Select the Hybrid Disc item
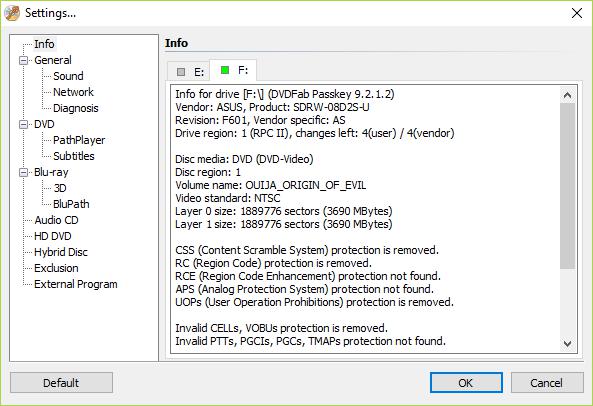Image resolution: width=593 pixels, height=406 pixels. 61,252
